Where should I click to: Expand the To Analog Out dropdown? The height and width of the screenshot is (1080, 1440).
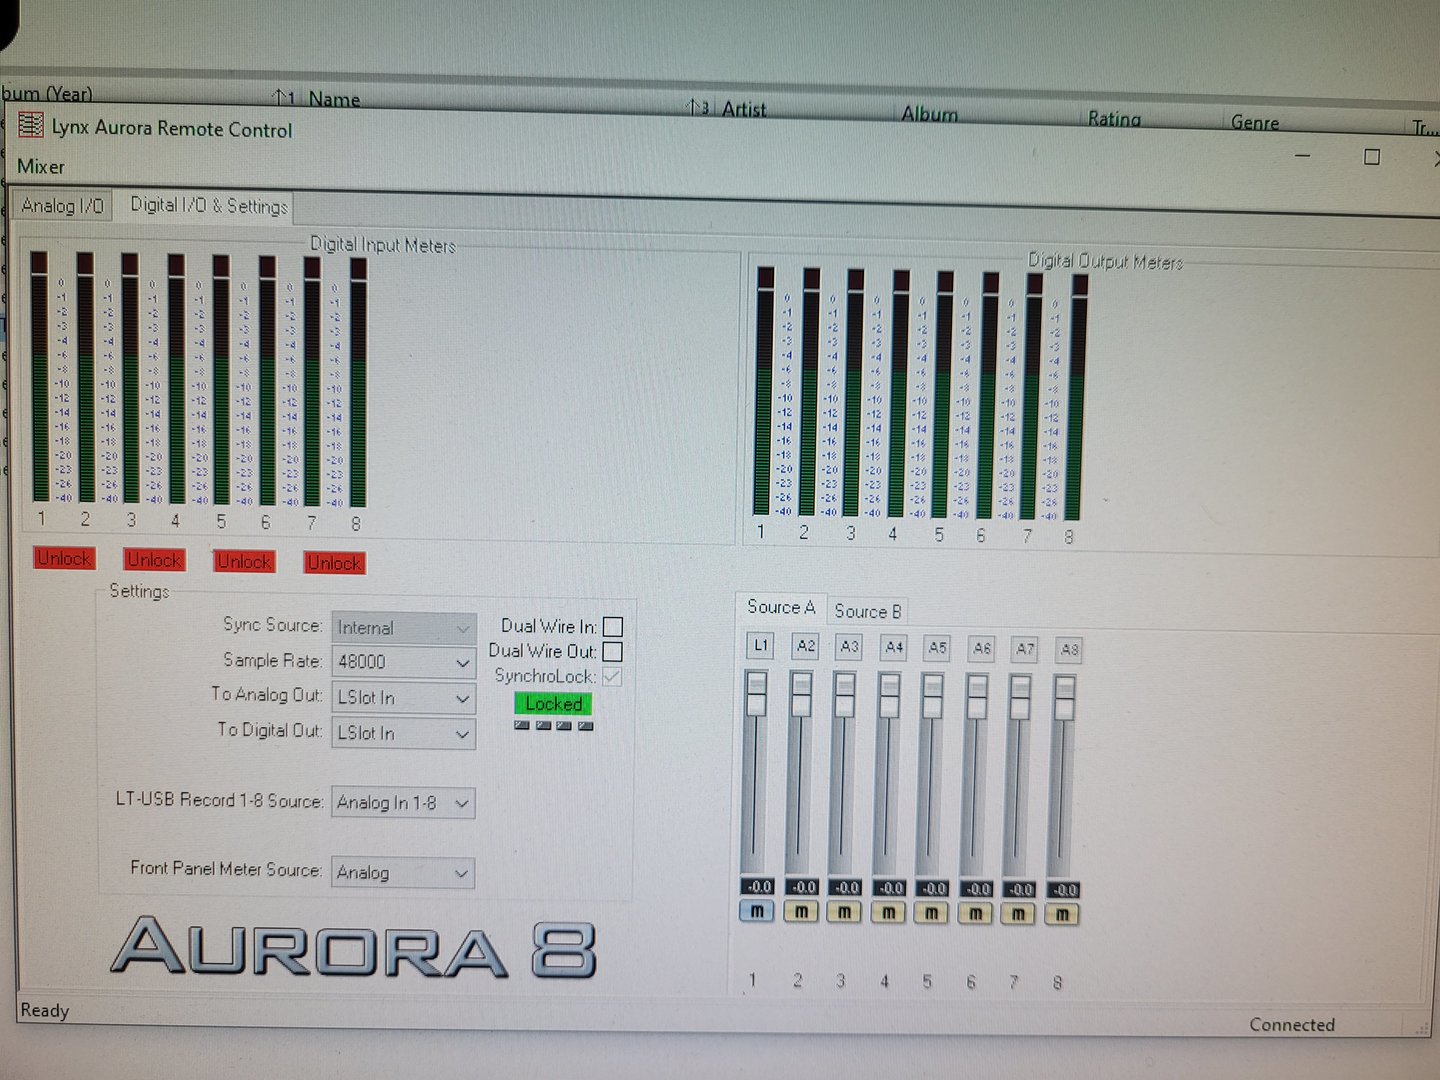pyautogui.click(x=403, y=697)
